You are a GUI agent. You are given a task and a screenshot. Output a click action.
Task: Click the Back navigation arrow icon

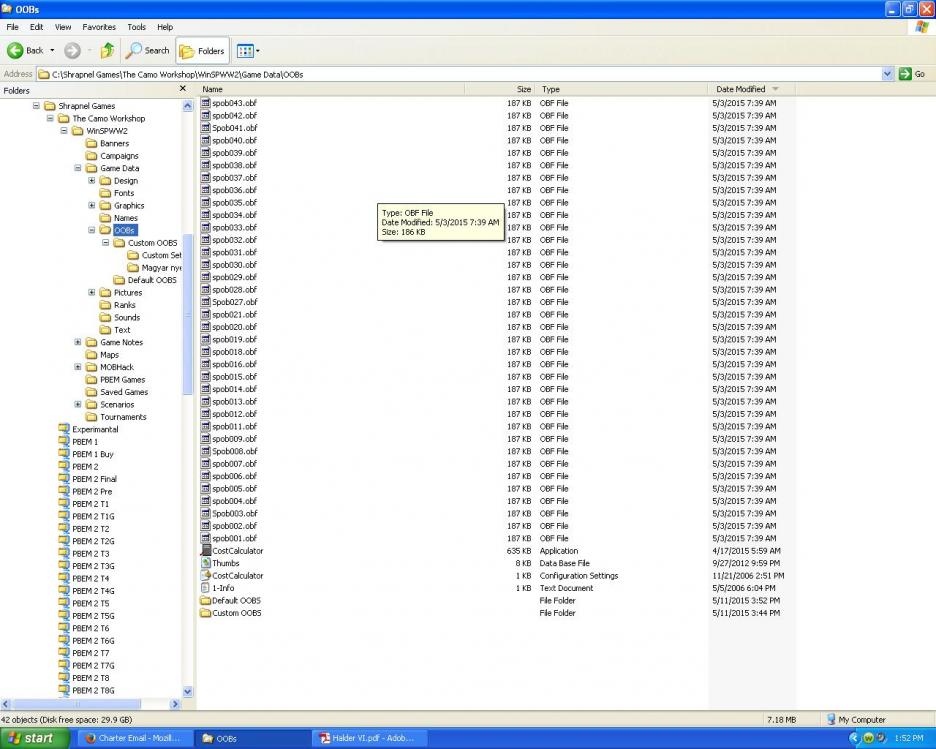click(16, 50)
